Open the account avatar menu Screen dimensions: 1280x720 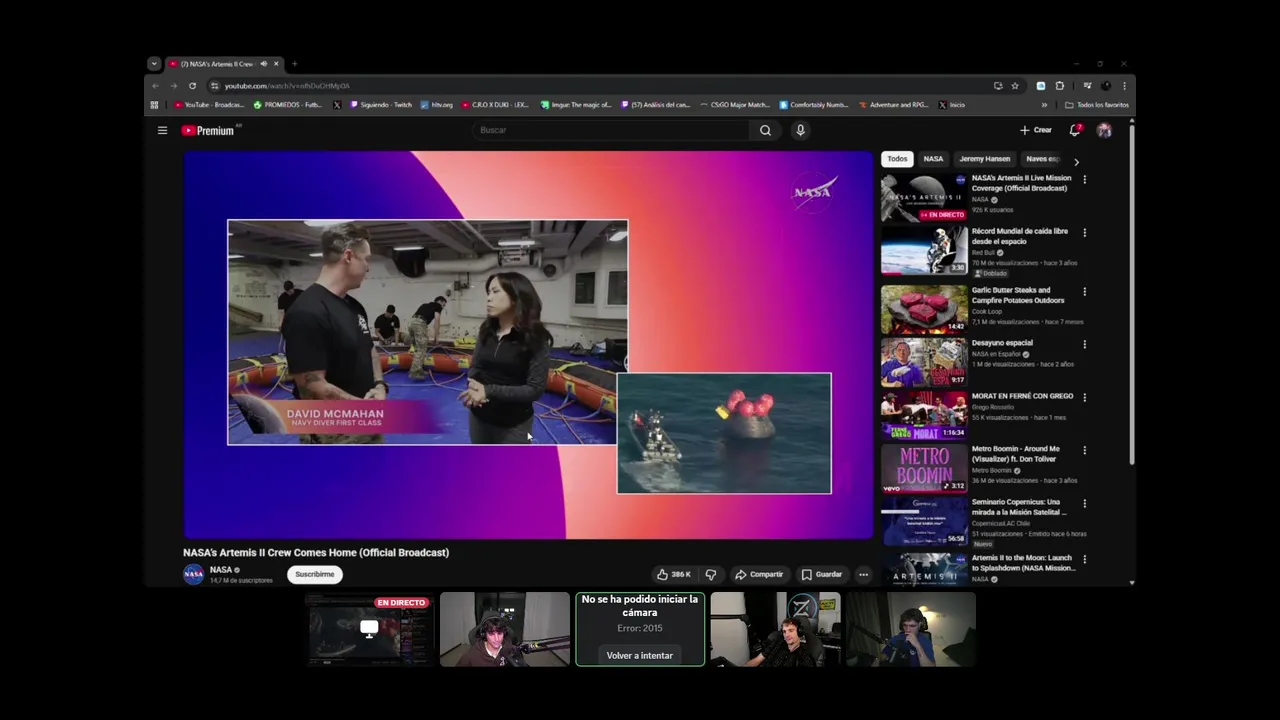coord(1104,130)
